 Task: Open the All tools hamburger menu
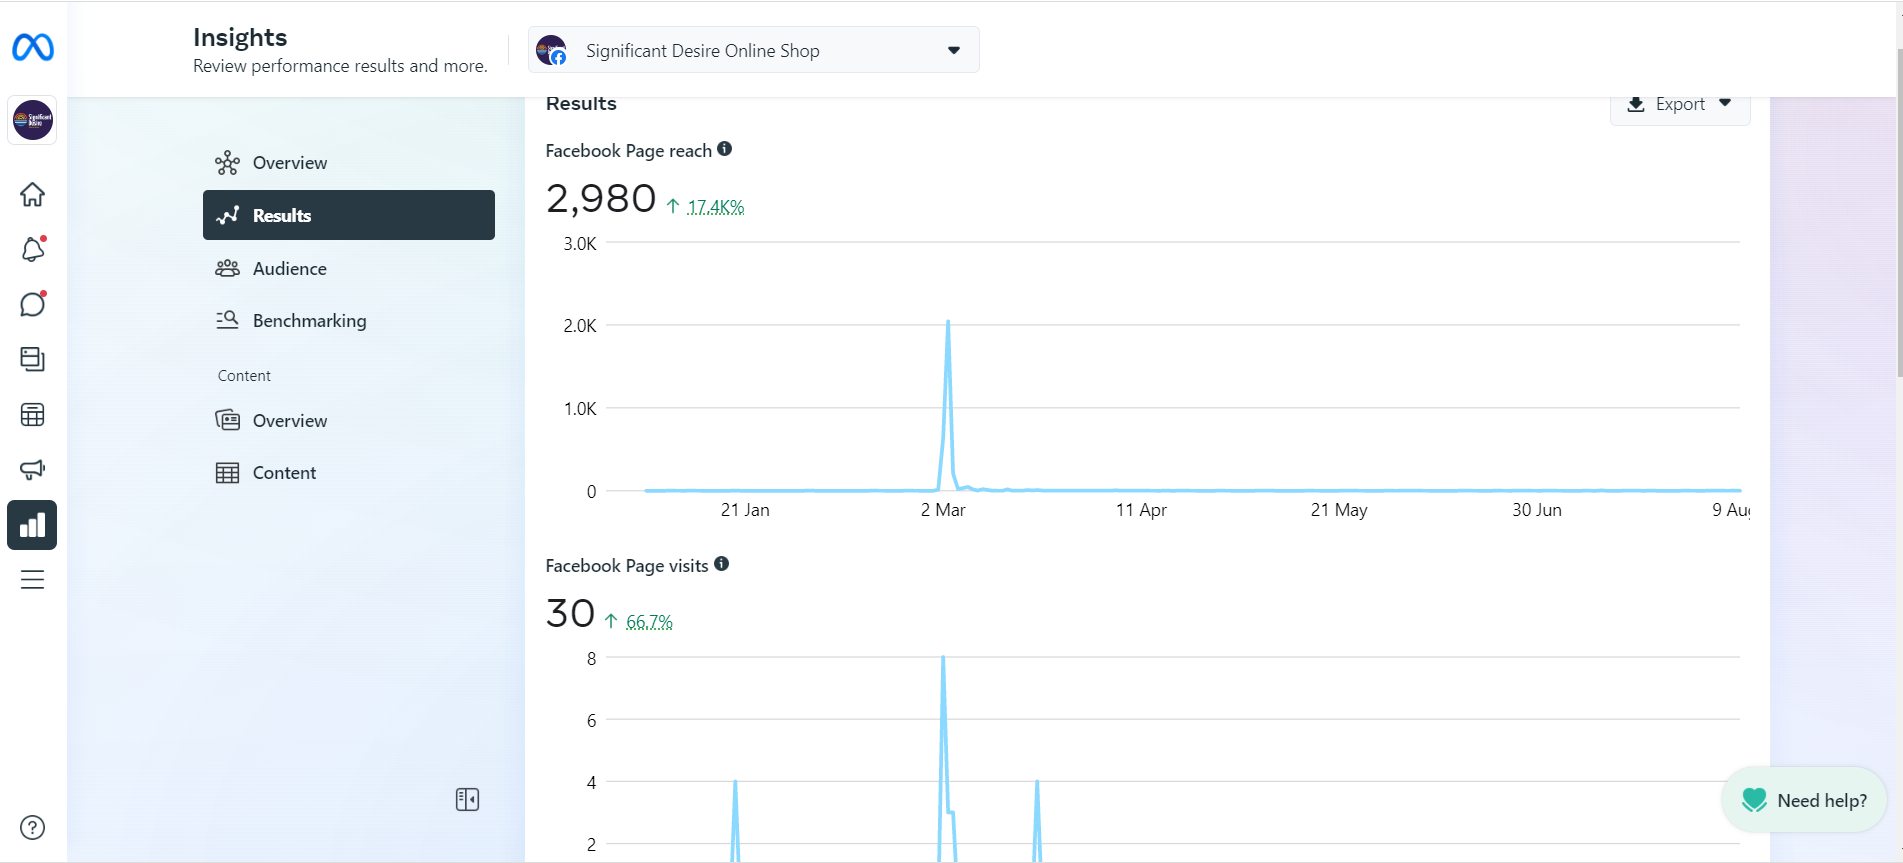tap(33, 580)
